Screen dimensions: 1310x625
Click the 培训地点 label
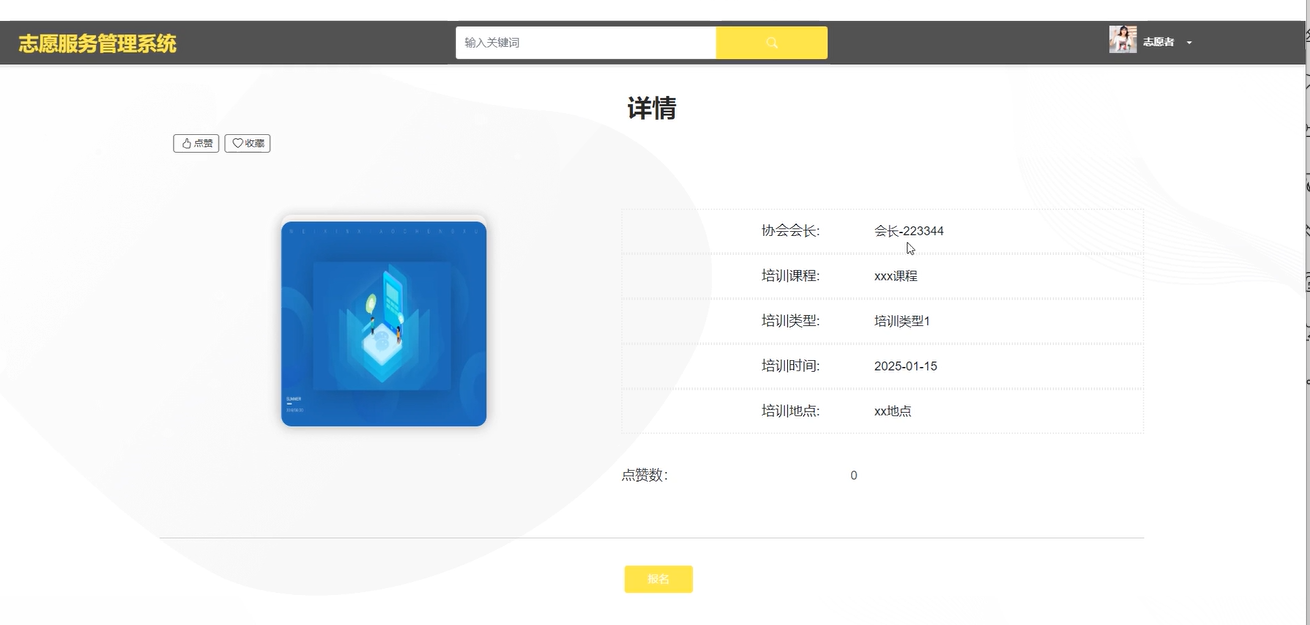(791, 411)
